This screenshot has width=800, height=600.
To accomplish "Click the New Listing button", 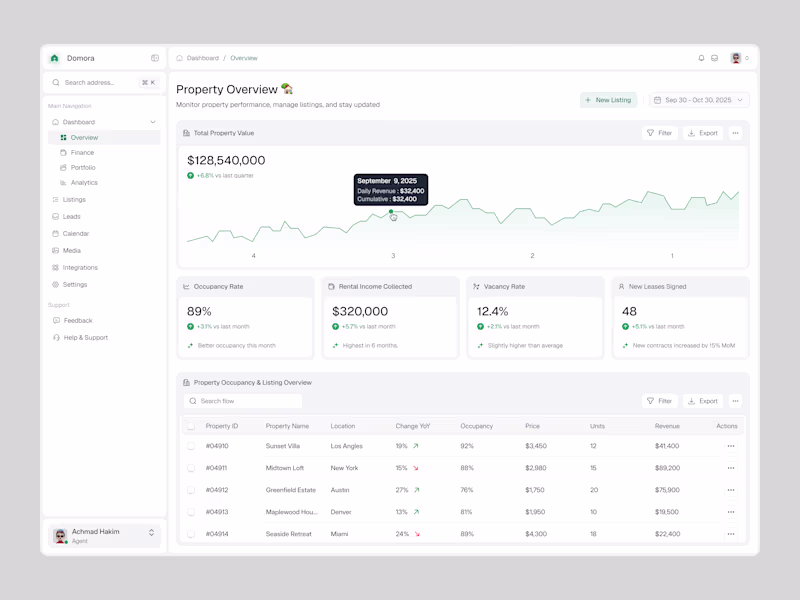I will coord(608,100).
